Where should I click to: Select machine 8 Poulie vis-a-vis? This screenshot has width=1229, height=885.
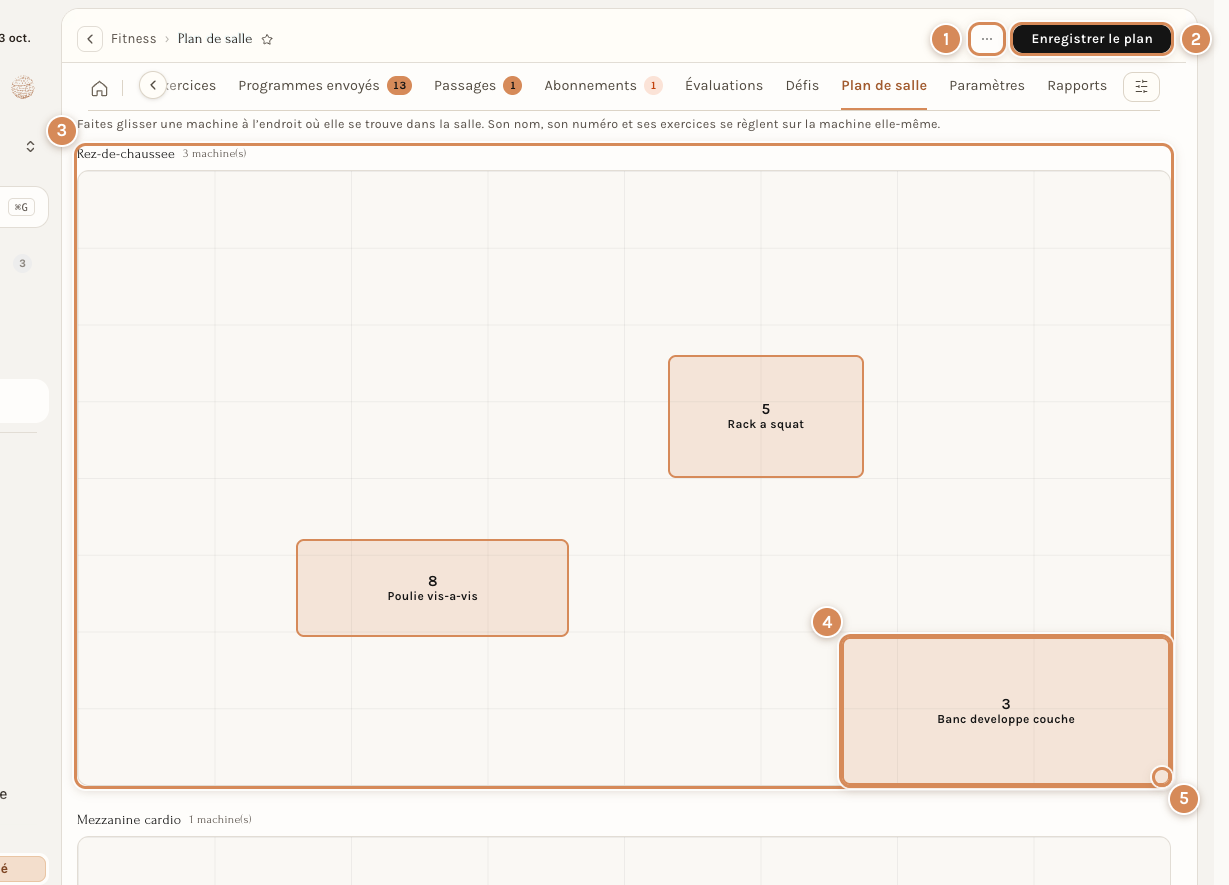click(432, 588)
